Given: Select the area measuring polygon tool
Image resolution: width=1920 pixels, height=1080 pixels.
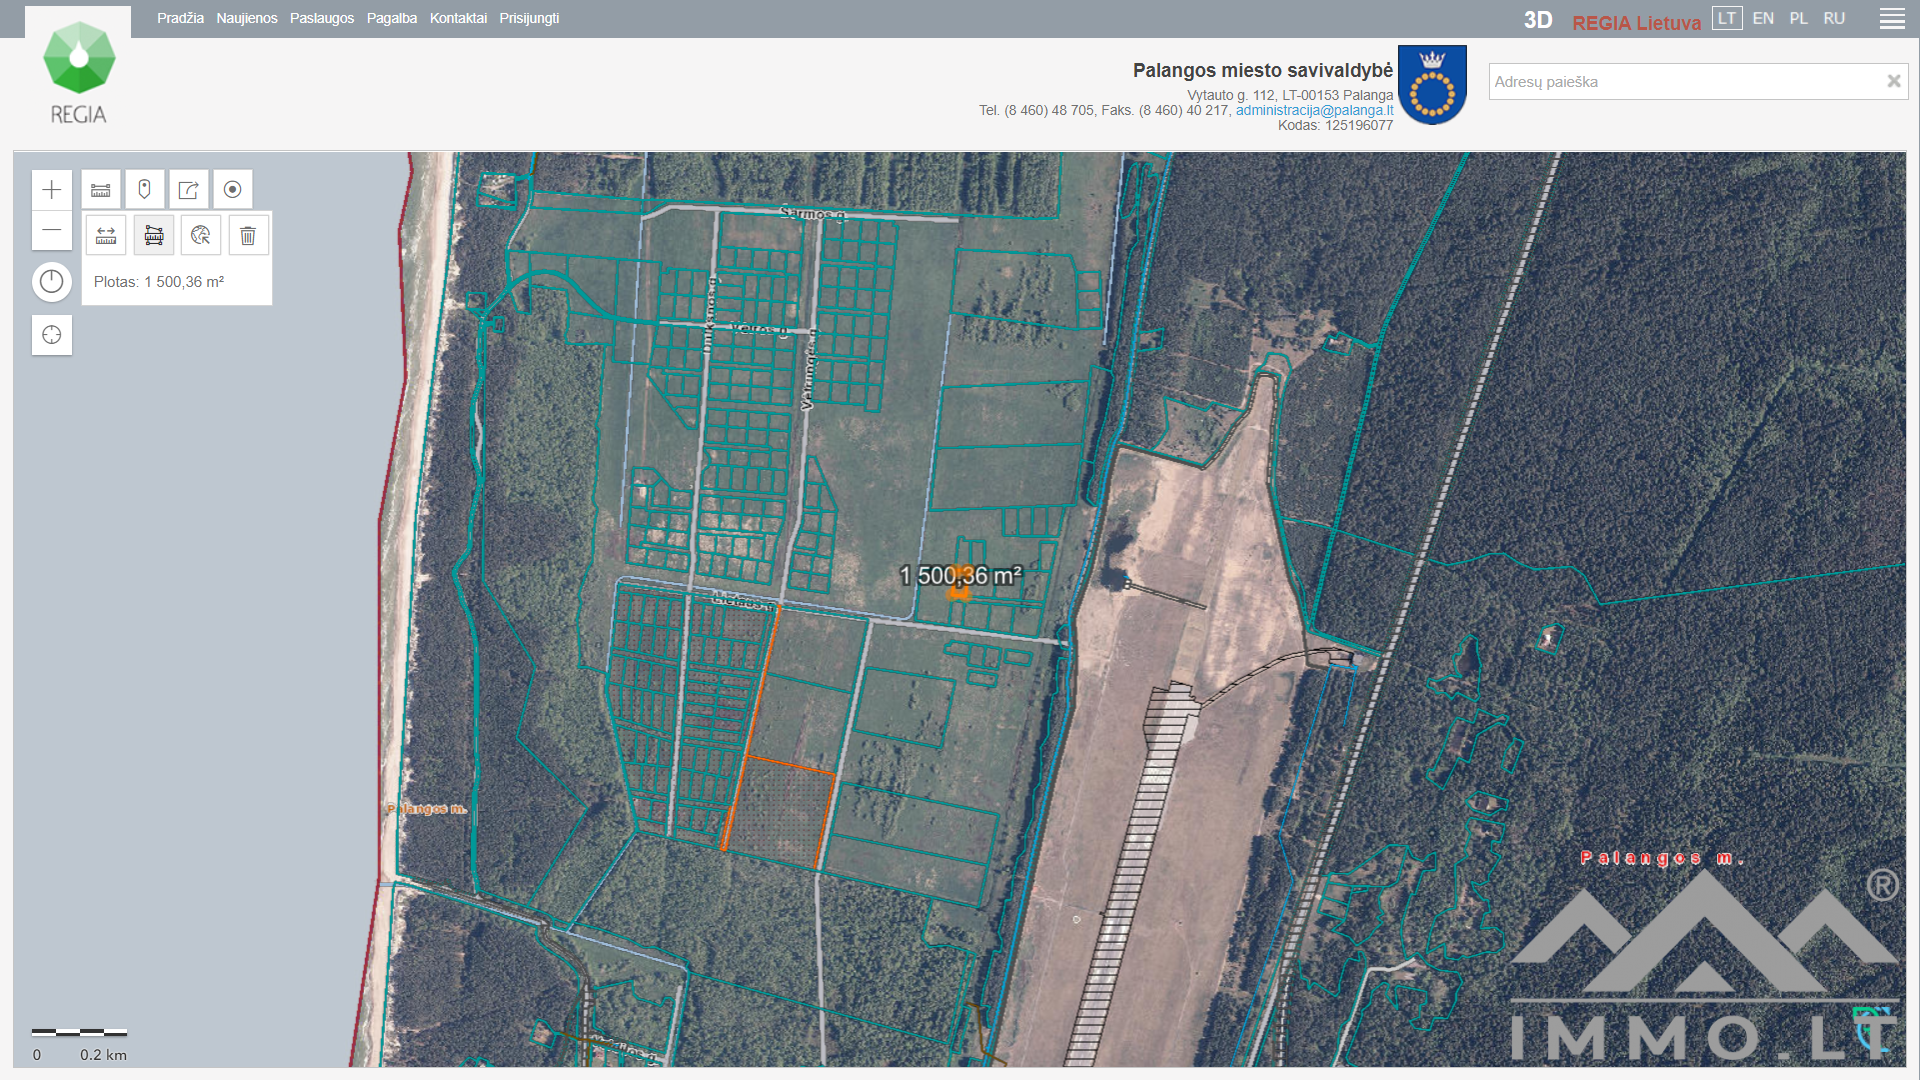Looking at the screenshot, I should click(x=154, y=236).
